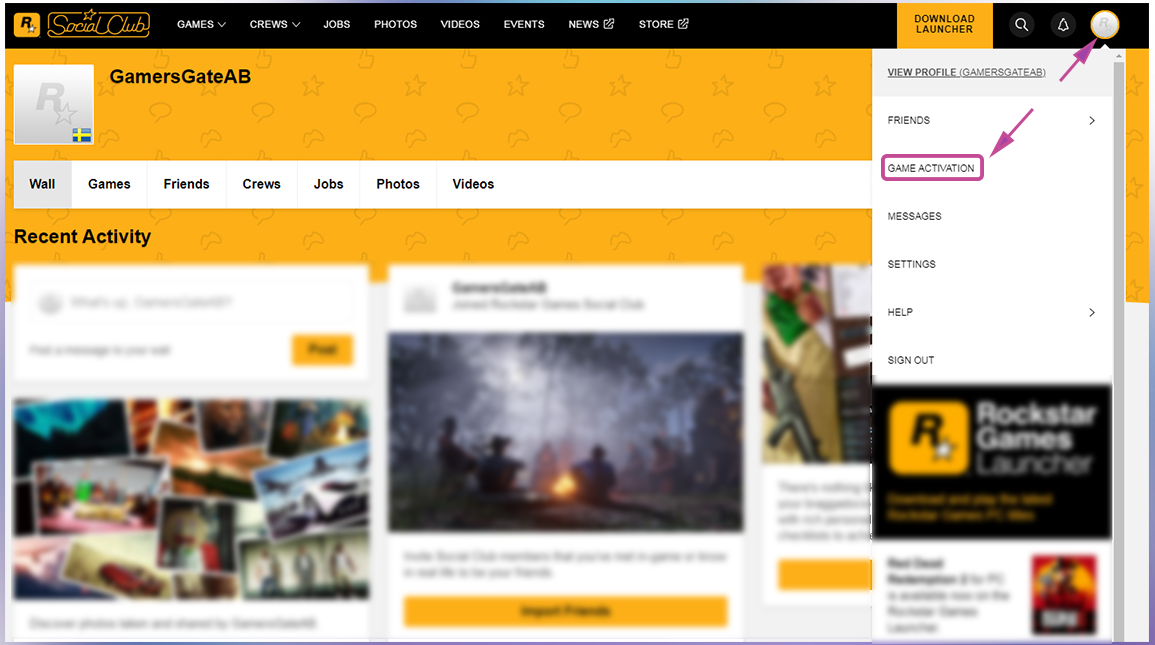Click the profile avatar icon
This screenshot has width=1155, height=645.
(x=1105, y=24)
